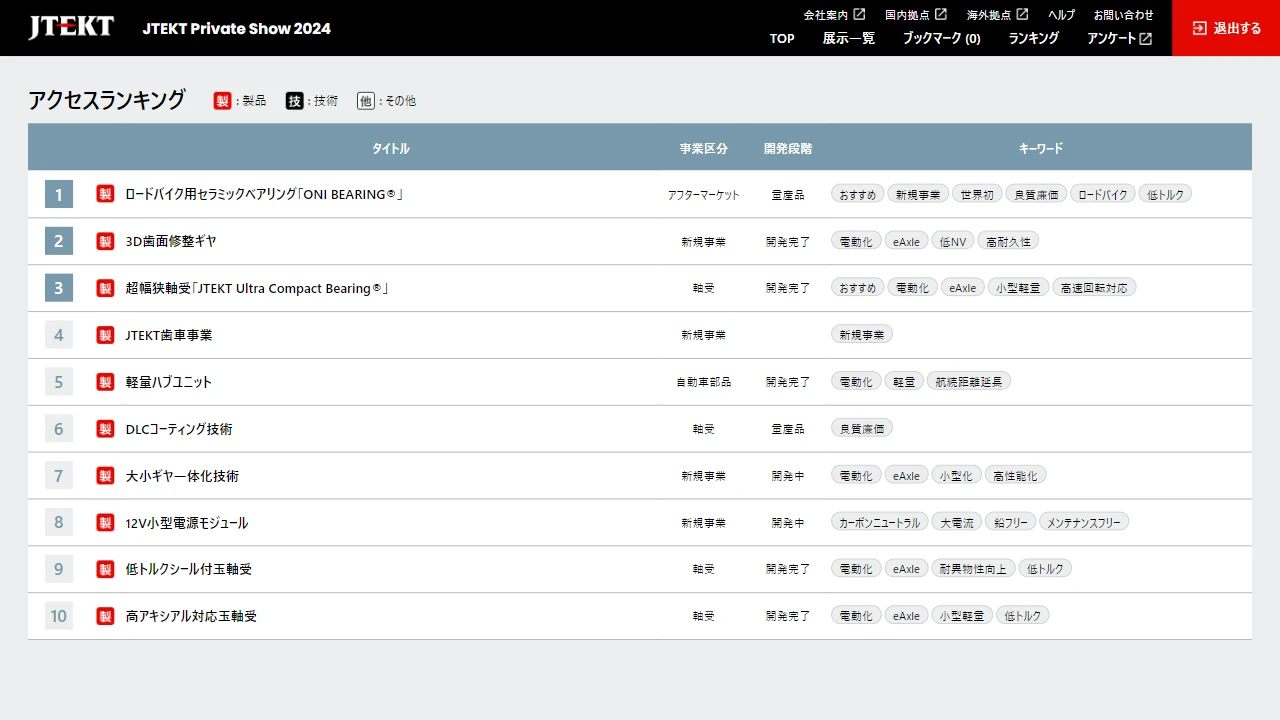
Task: Click the カーボンニュートラル keyword tag
Action: click(x=879, y=522)
